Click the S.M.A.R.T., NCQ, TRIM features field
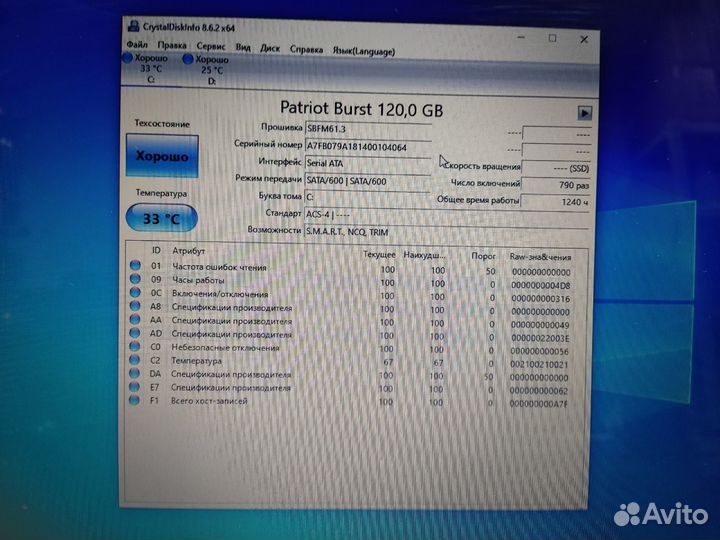The width and height of the screenshot is (720, 540). tap(446, 232)
